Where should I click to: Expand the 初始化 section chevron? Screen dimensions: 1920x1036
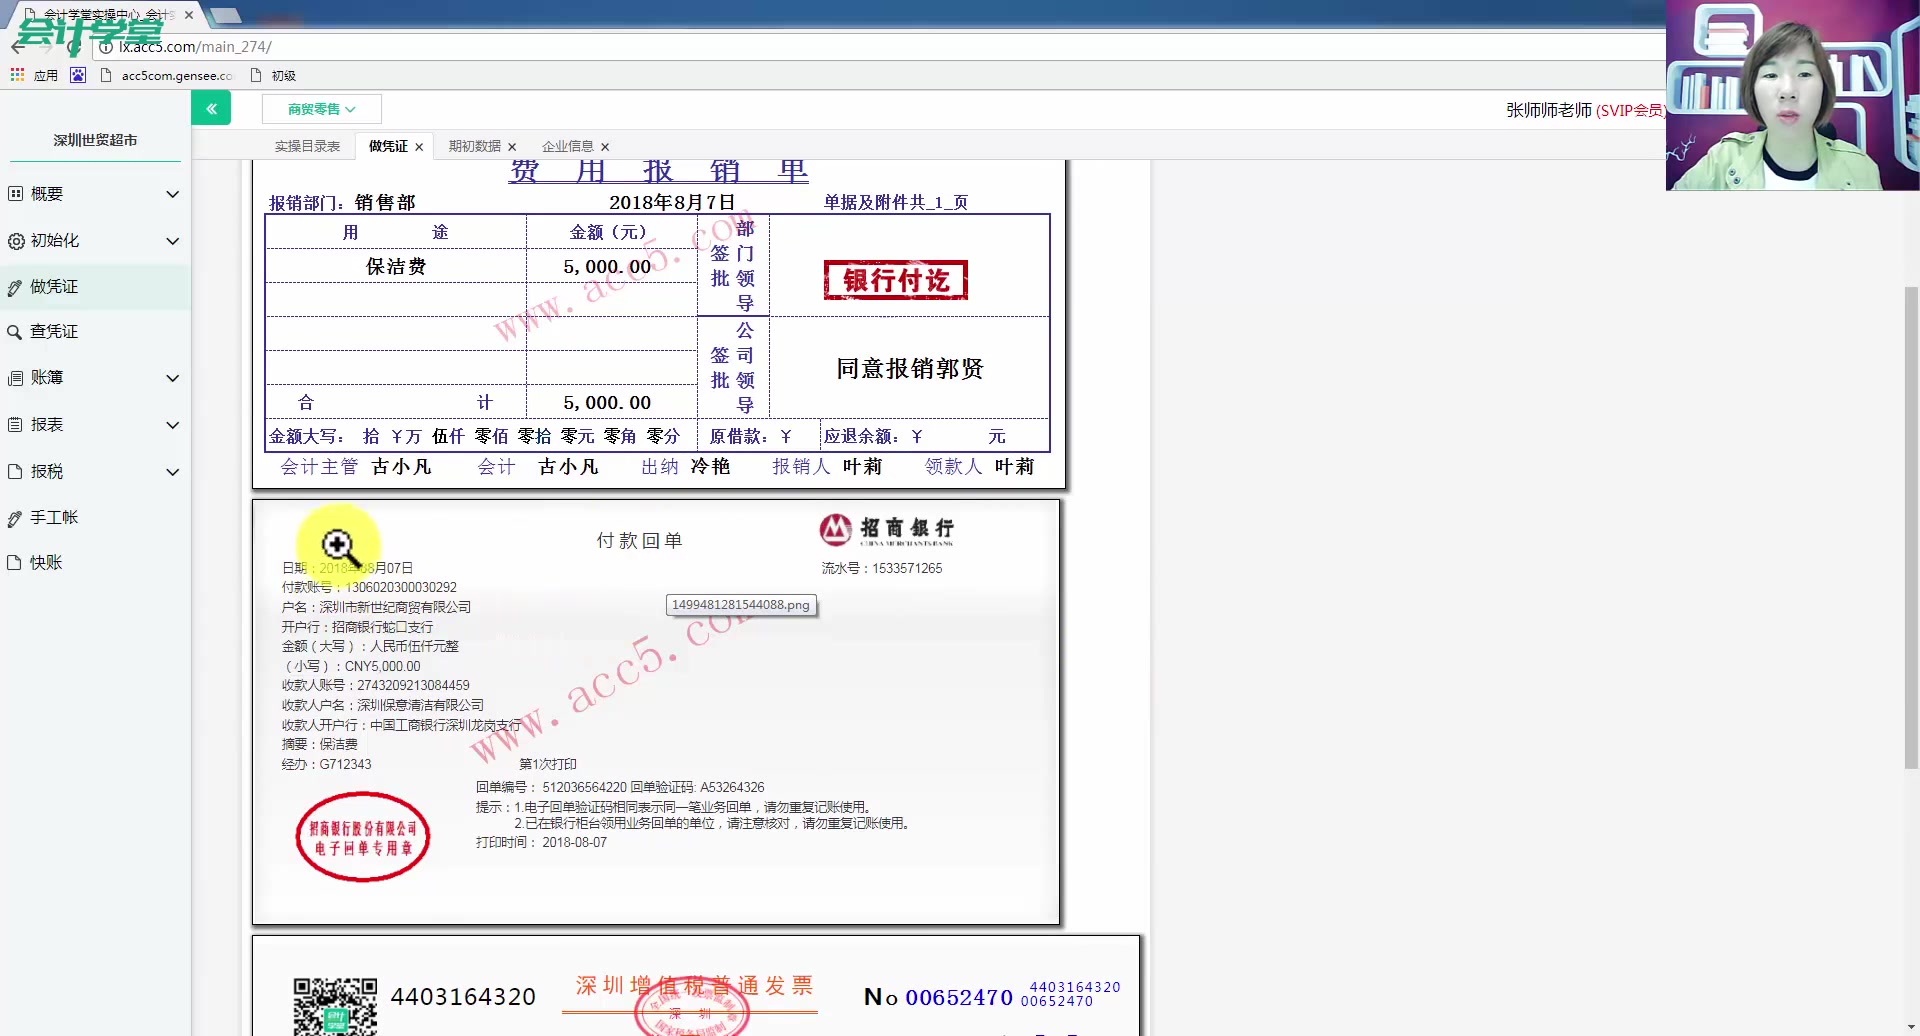pos(172,241)
